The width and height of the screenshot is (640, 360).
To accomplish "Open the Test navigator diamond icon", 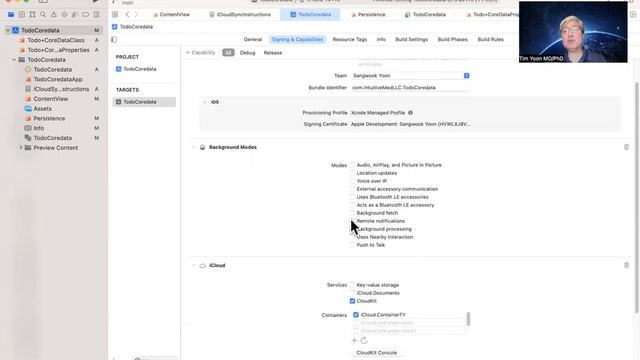I will pos(64,15).
